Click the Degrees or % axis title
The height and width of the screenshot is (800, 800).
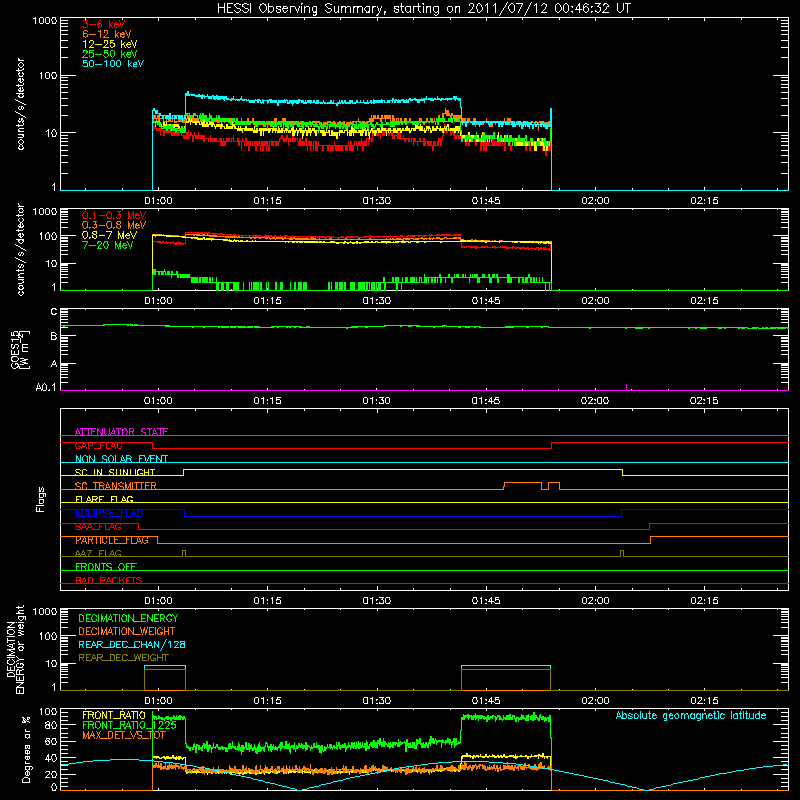click(26, 749)
